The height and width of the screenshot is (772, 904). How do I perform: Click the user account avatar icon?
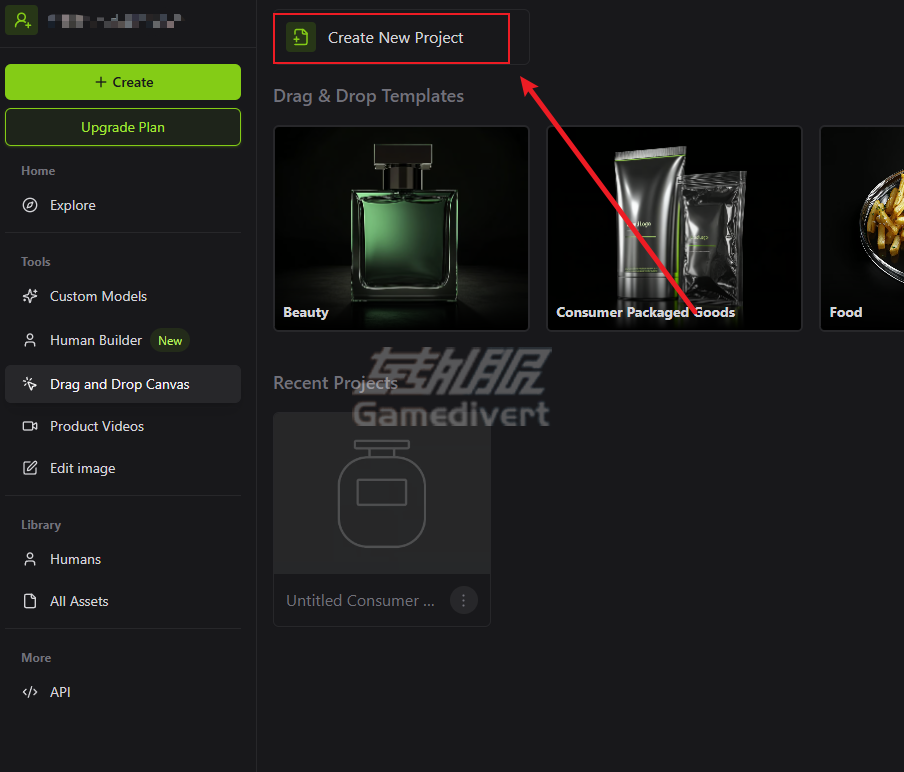pyautogui.click(x=21, y=20)
